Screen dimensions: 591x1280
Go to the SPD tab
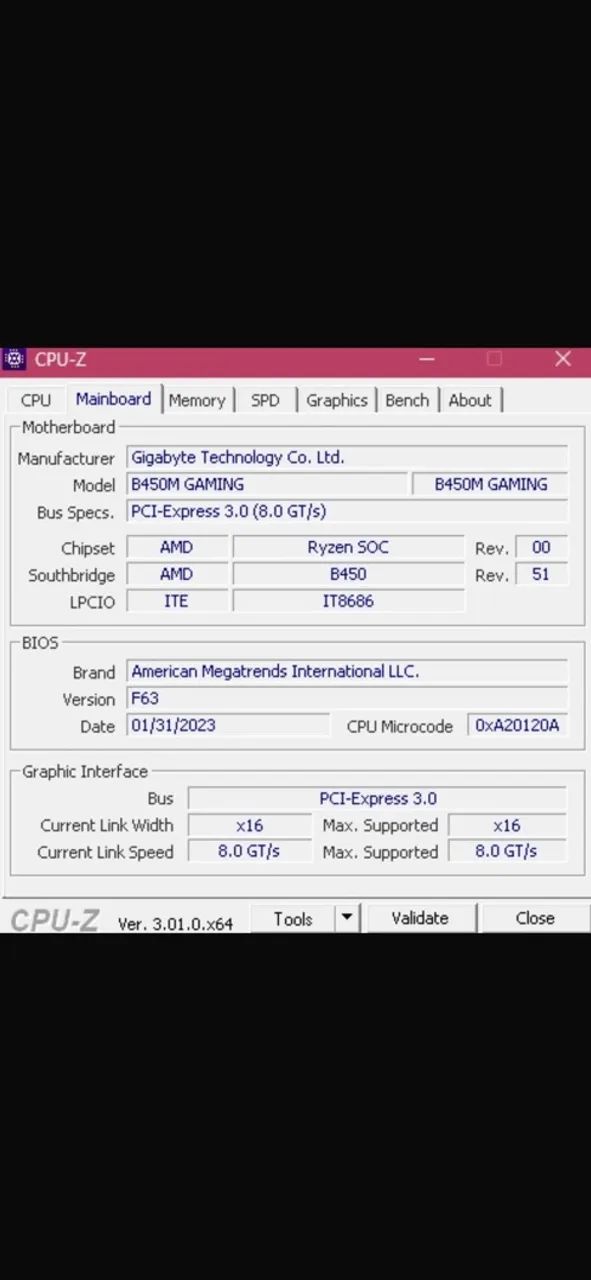point(265,400)
